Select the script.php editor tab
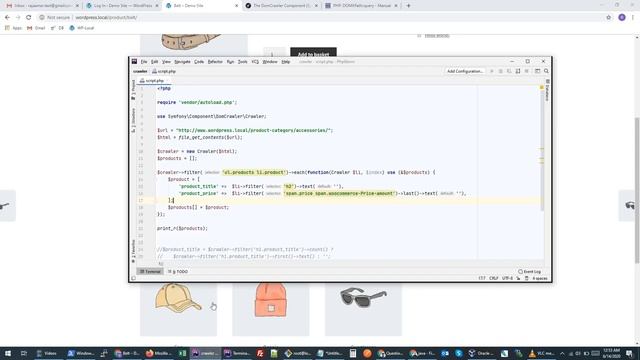640x360 pixels. coord(154,81)
